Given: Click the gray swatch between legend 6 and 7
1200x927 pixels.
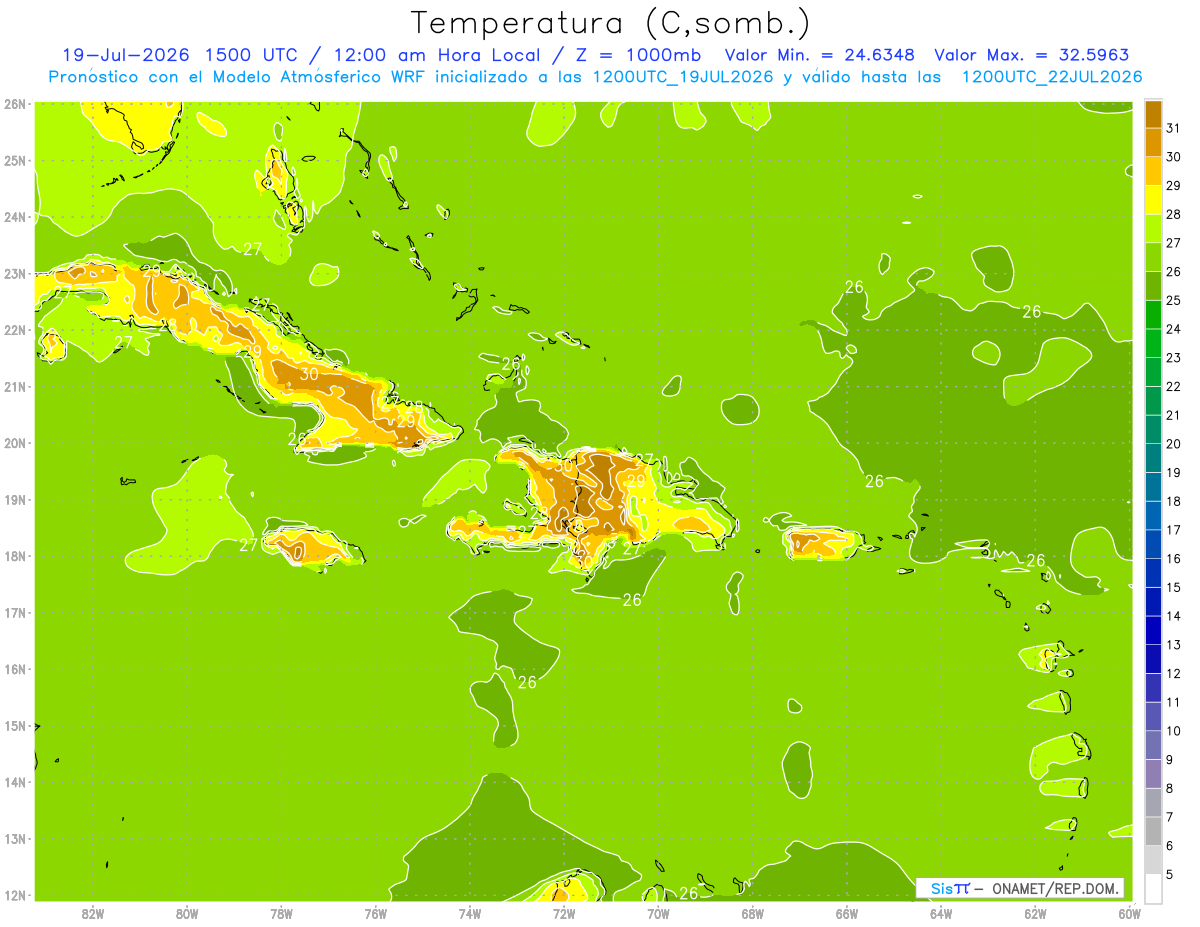Looking at the screenshot, I should pos(1153,831).
